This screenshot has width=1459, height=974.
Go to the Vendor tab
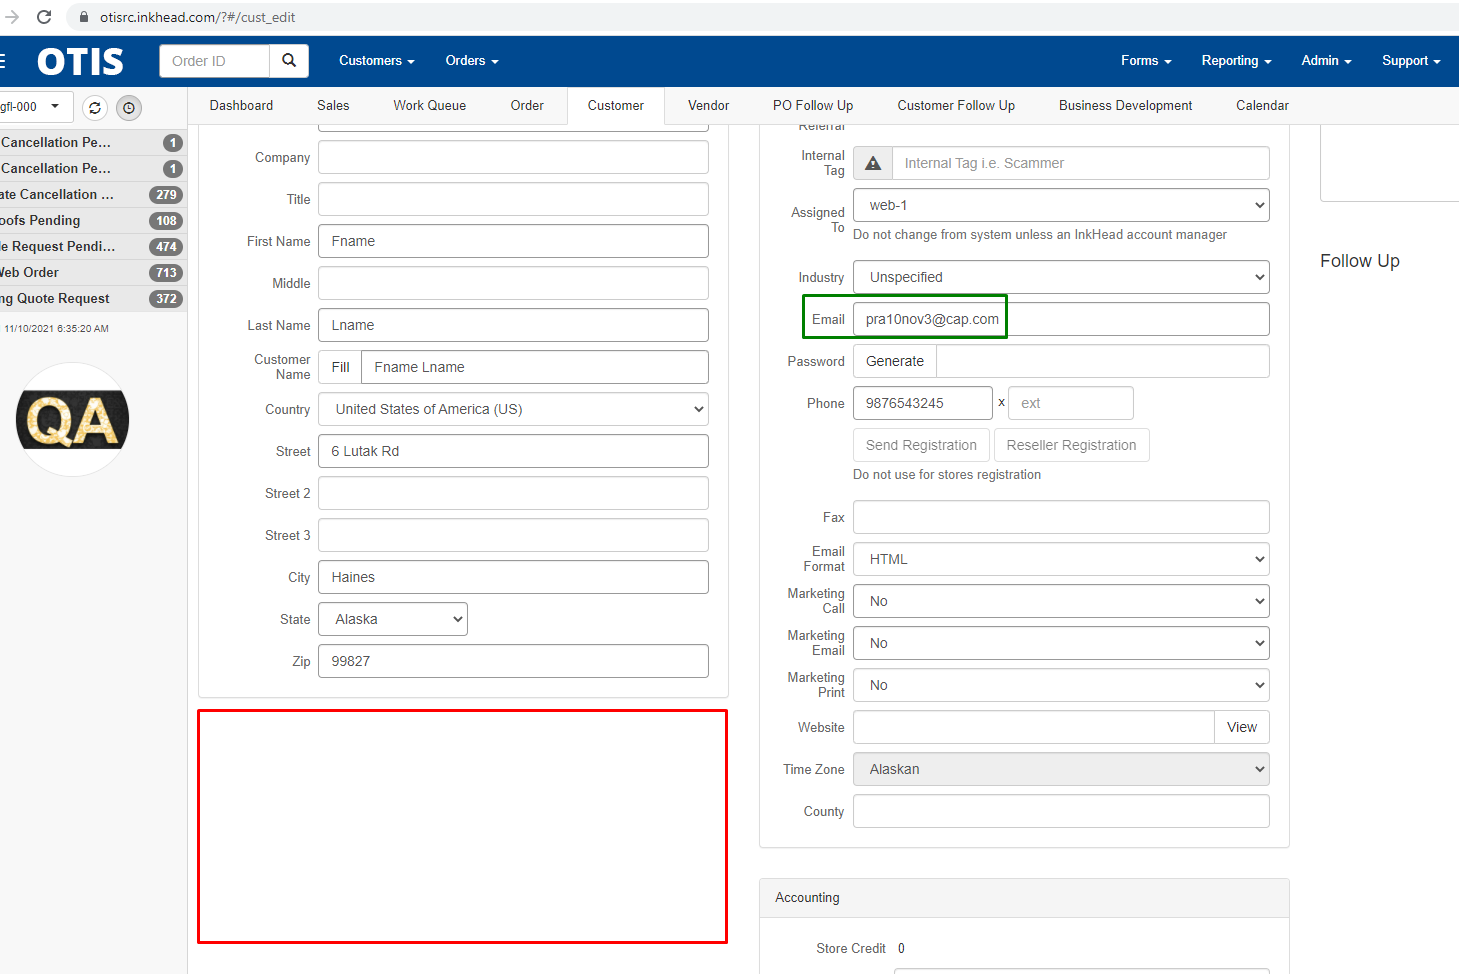coord(708,106)
